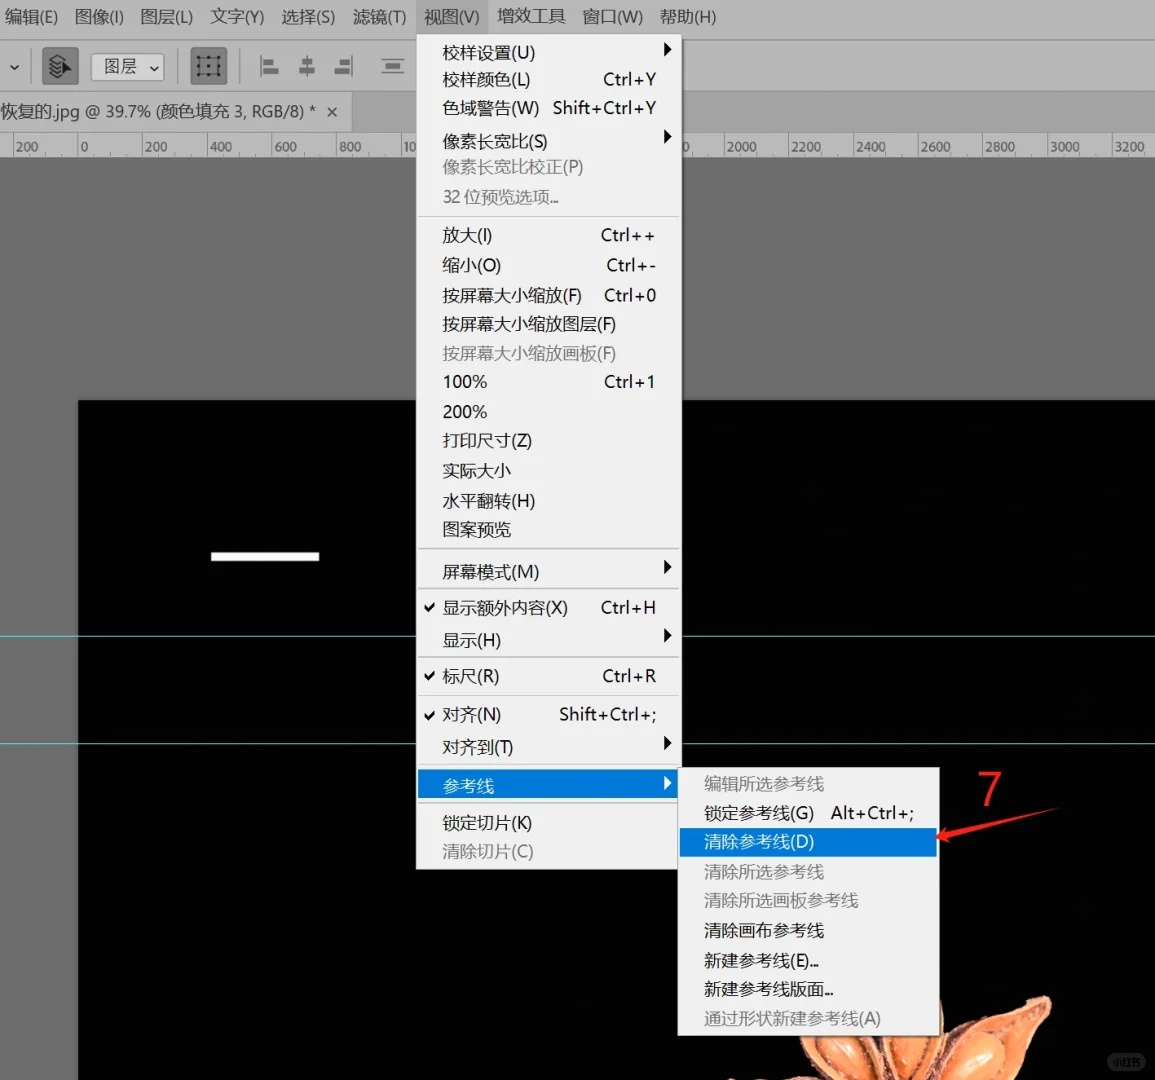Choose 打印尺寸(Z) item
Screen dimensions: 1155x1080
click(x=549, y=441)
